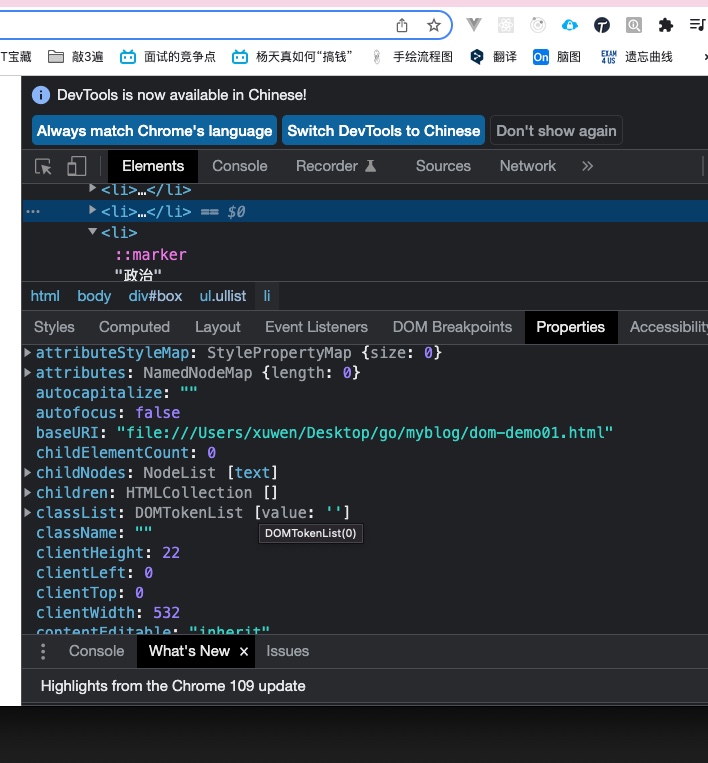708x763 pixels.
Task: Select the Properties sidebar tab
Action: (571, 327)
